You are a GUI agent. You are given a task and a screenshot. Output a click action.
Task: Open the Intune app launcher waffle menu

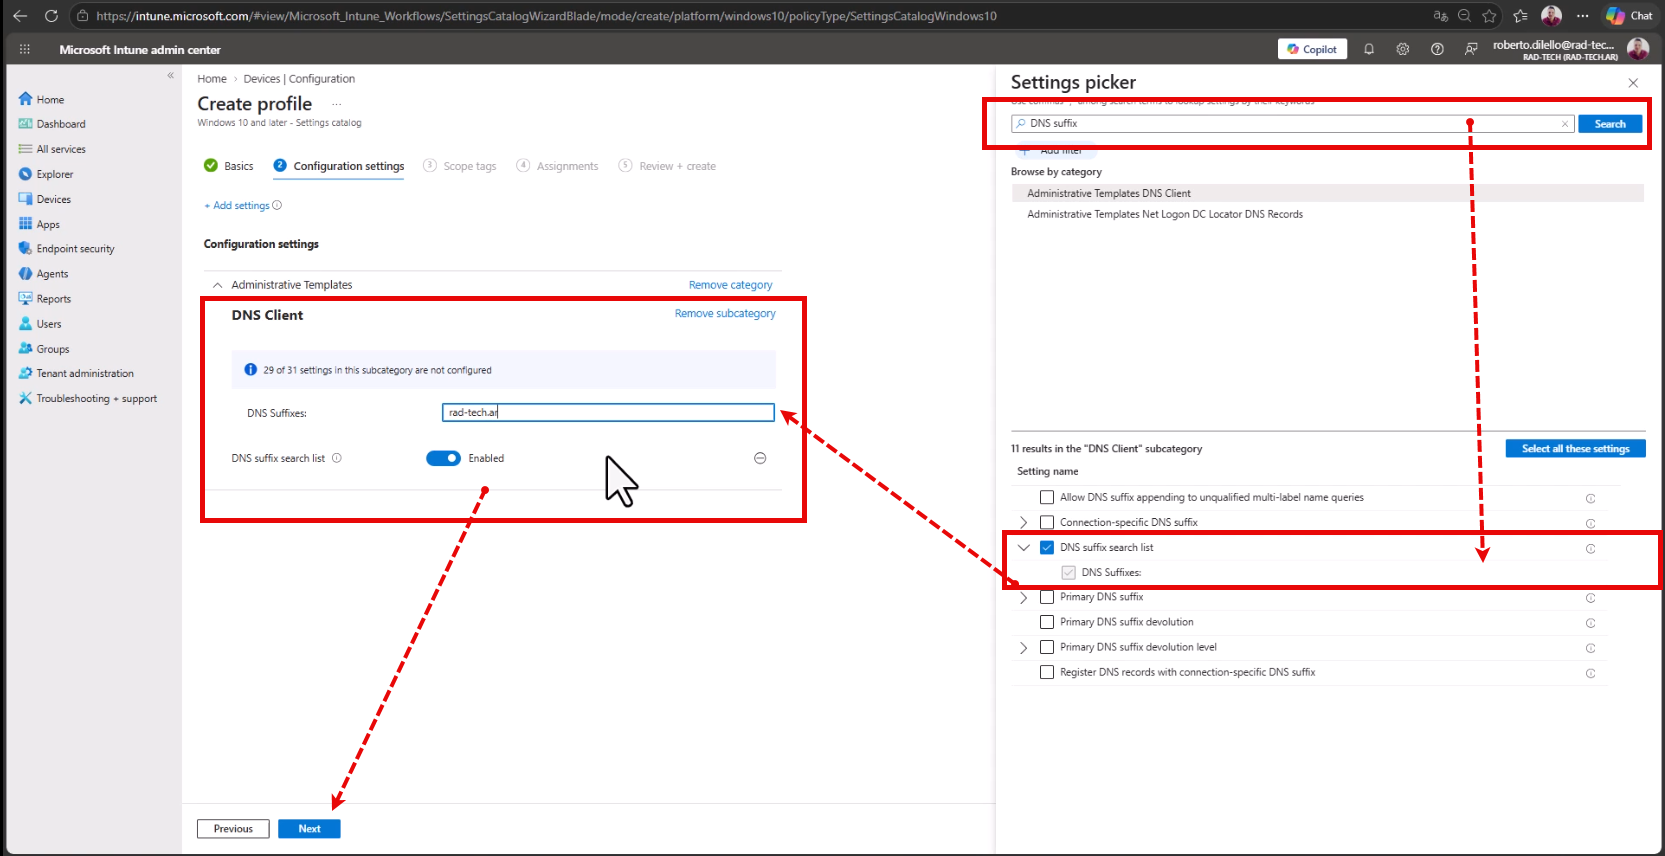(x=25, y=49)
